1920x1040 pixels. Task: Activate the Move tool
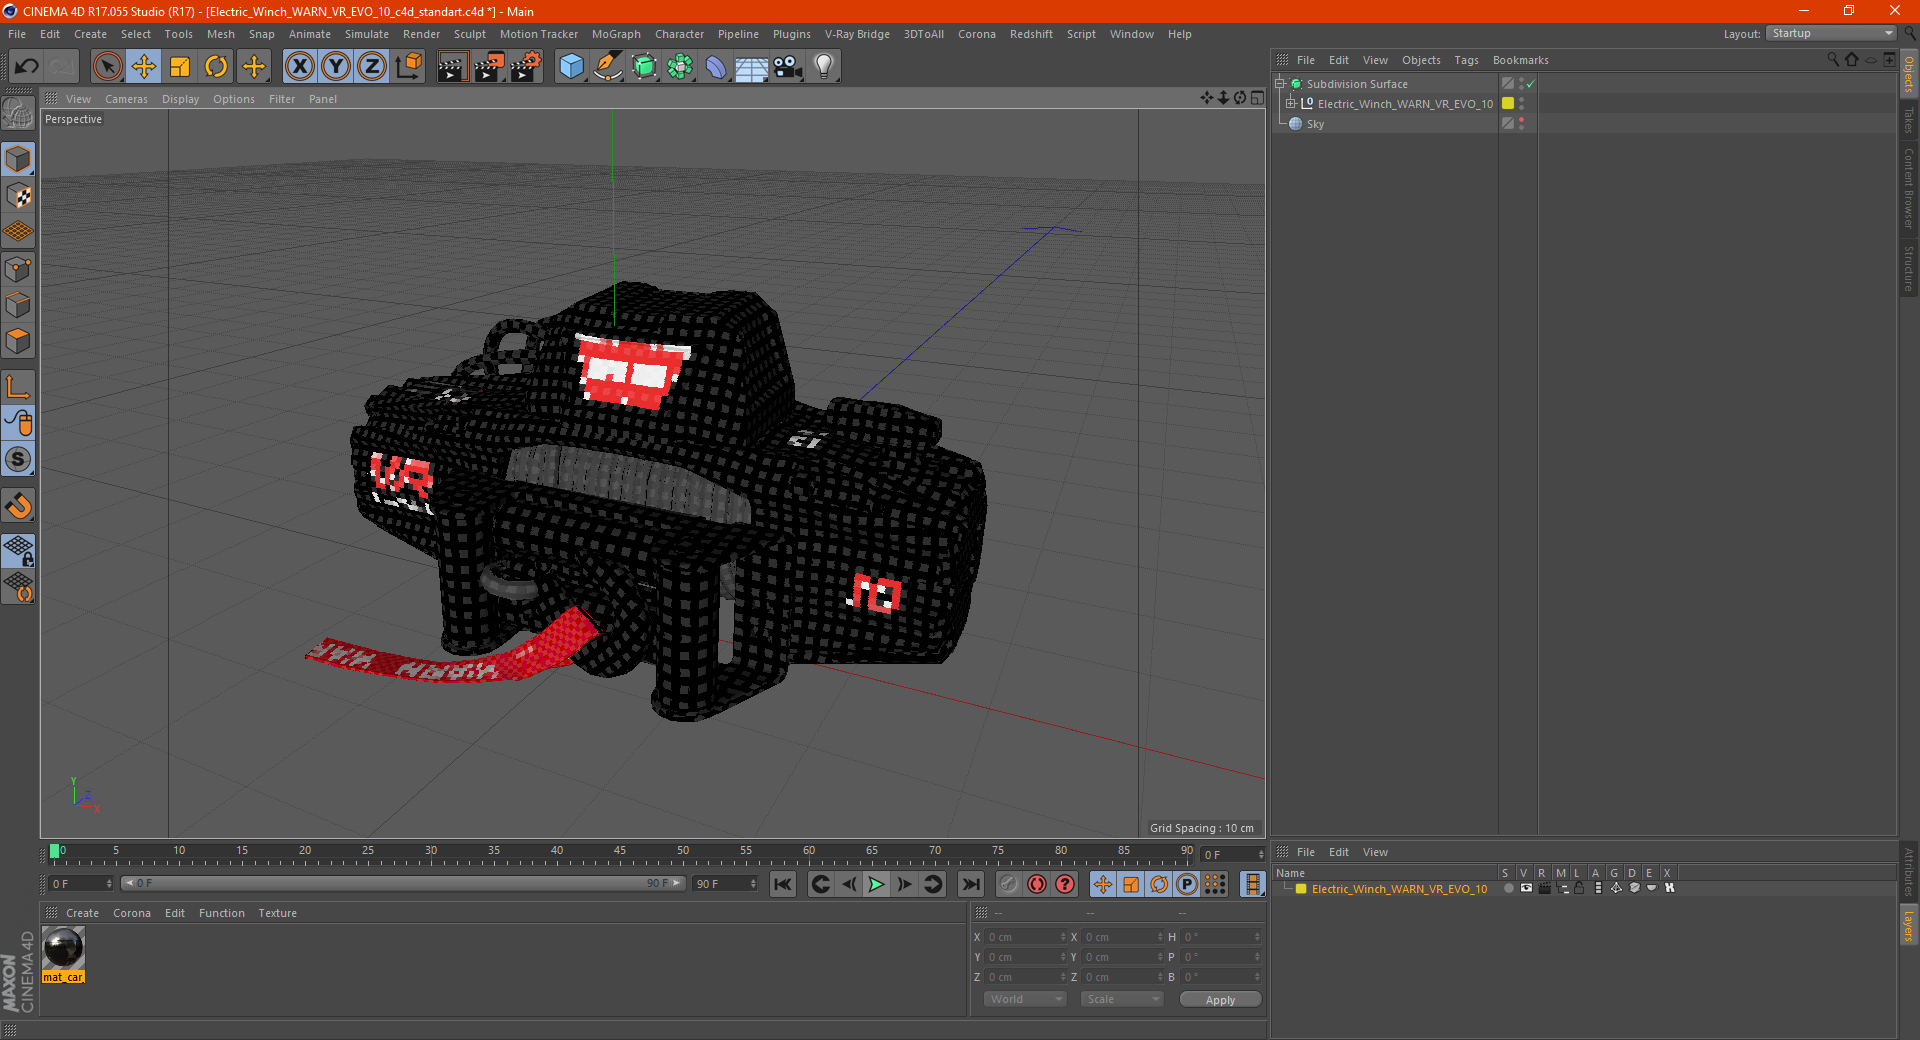(144, 67)
